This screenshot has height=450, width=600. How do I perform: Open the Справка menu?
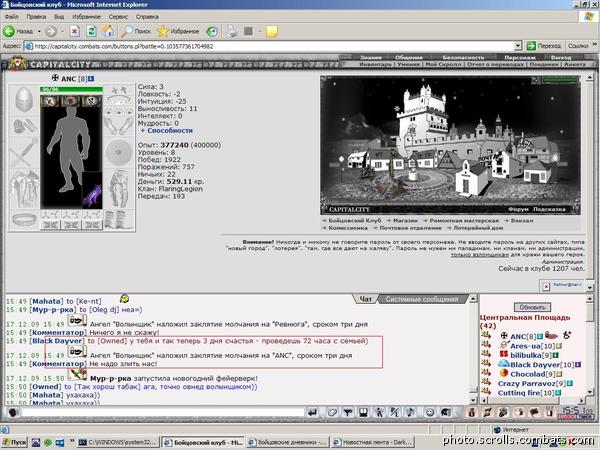tap(147, 16)
